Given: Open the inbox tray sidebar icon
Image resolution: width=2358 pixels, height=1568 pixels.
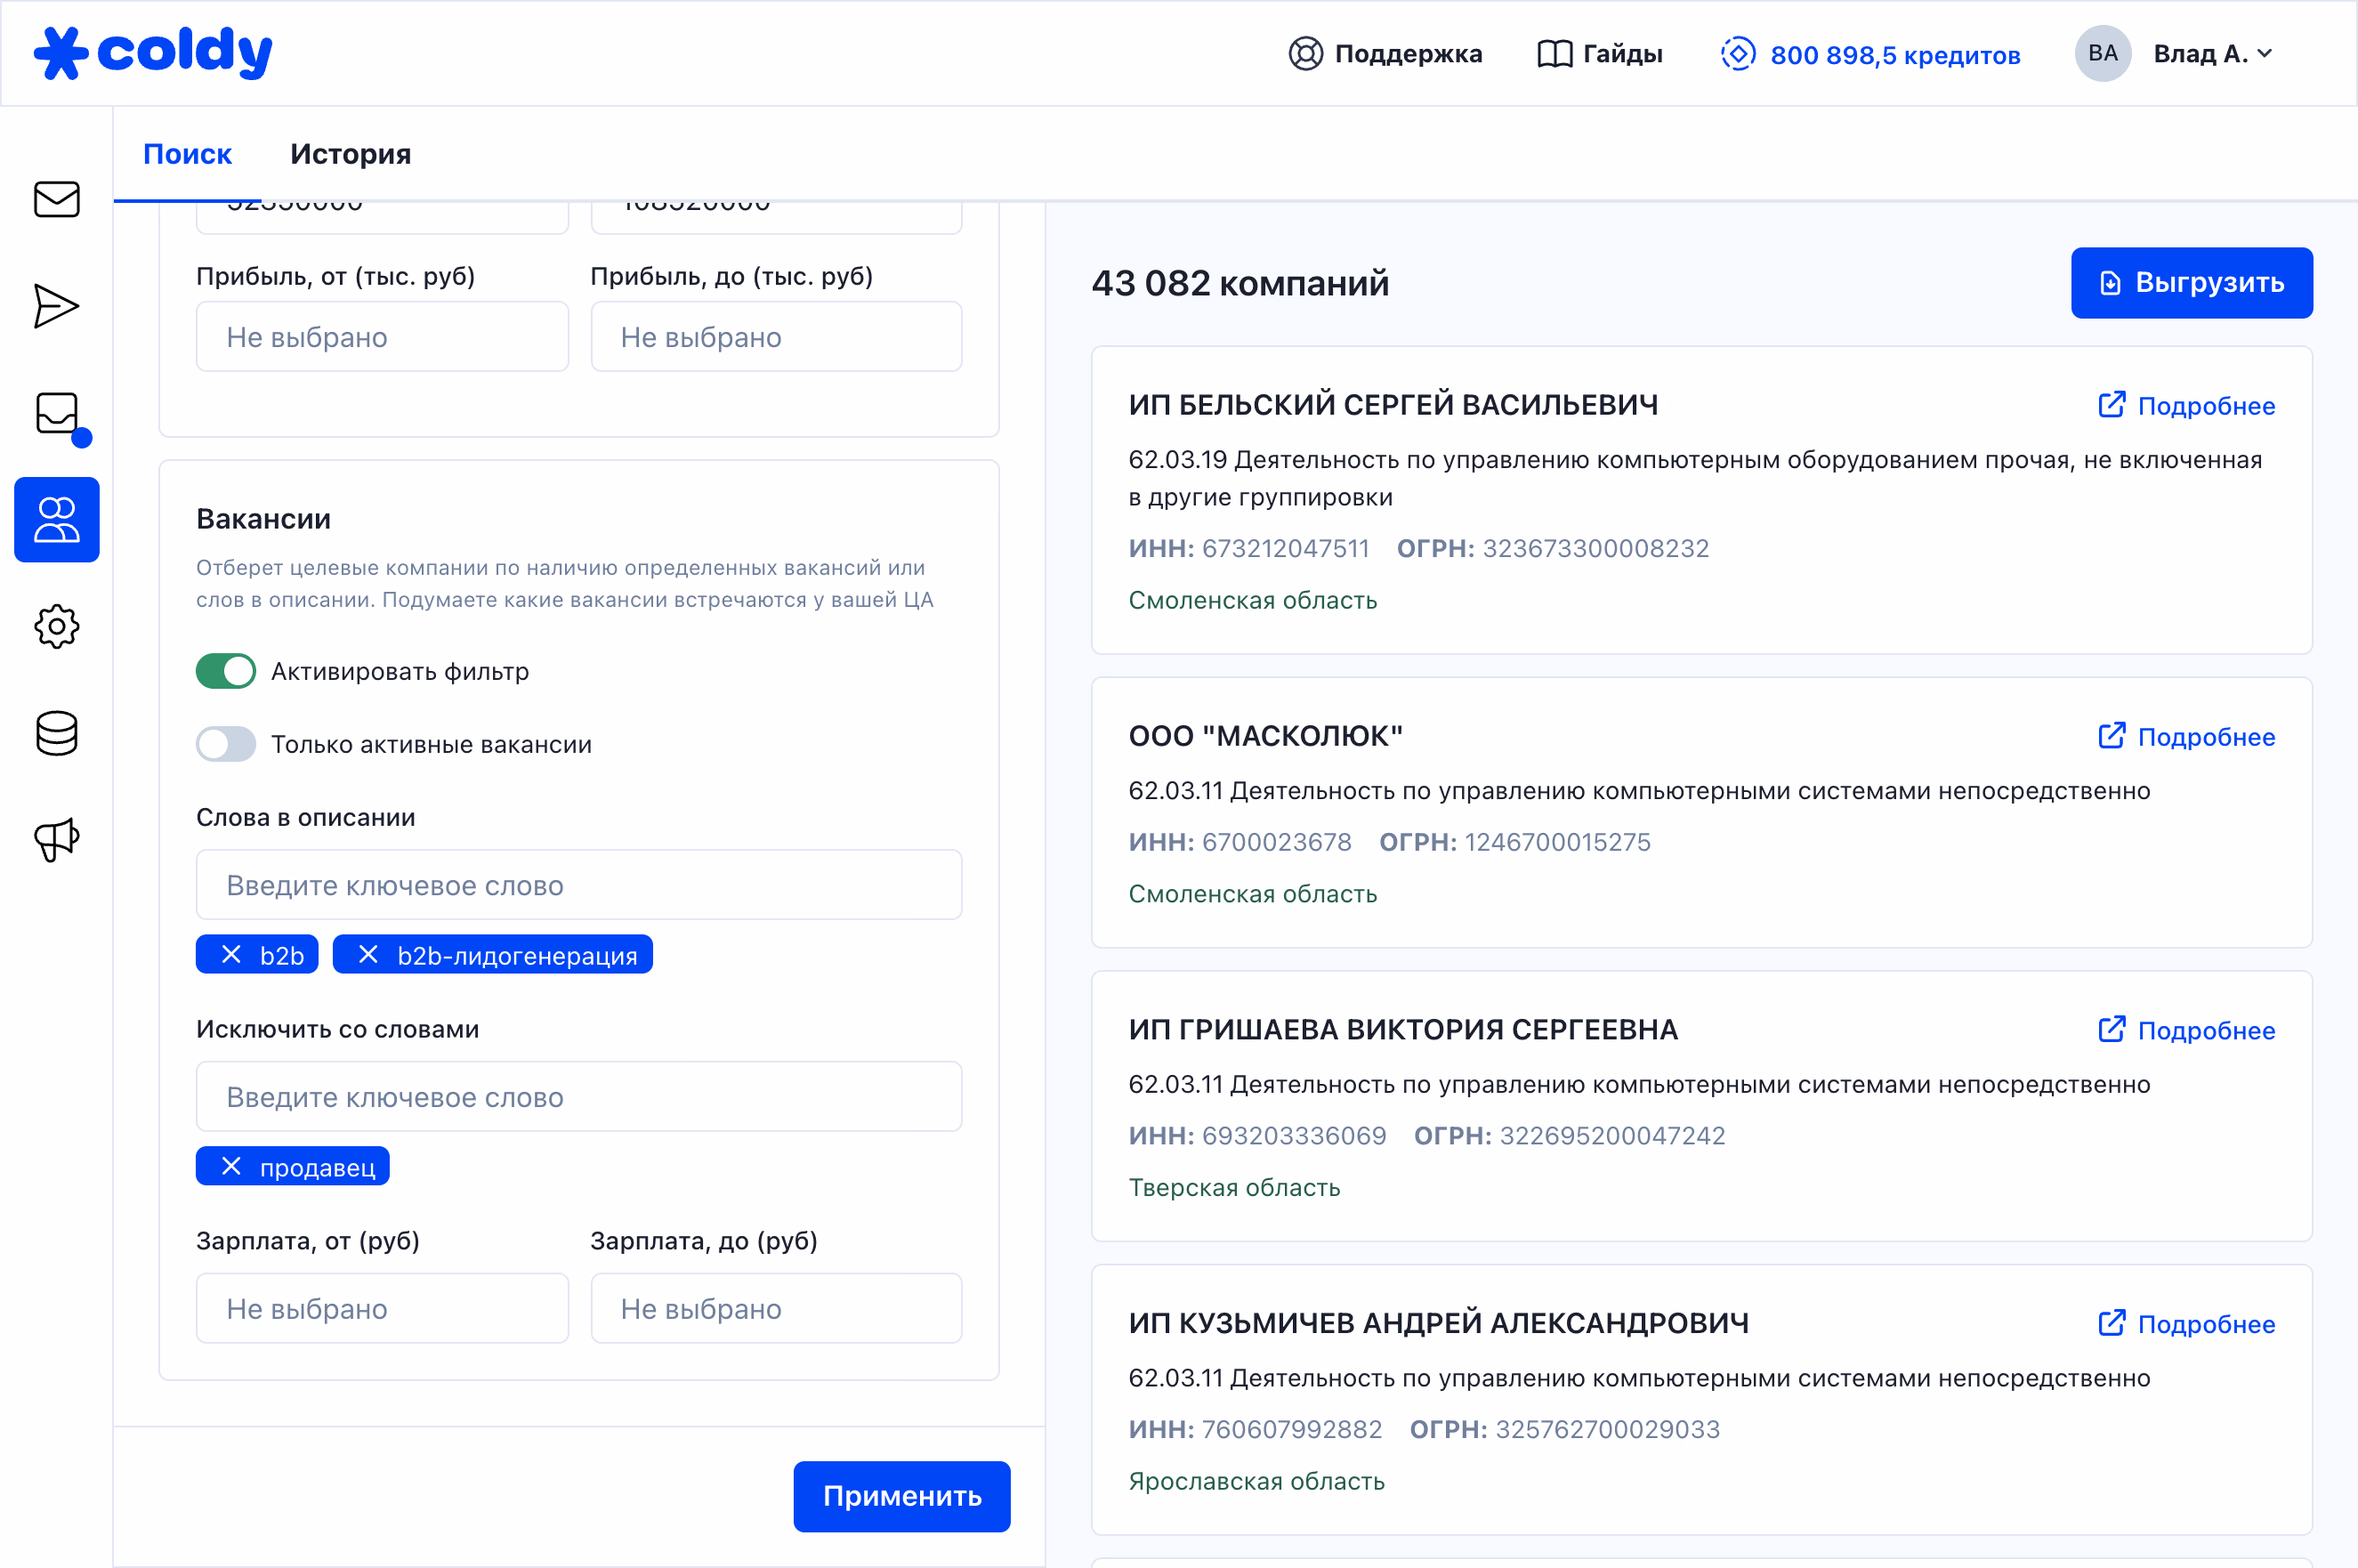Looking at the screenshot, I should point(56,413).
